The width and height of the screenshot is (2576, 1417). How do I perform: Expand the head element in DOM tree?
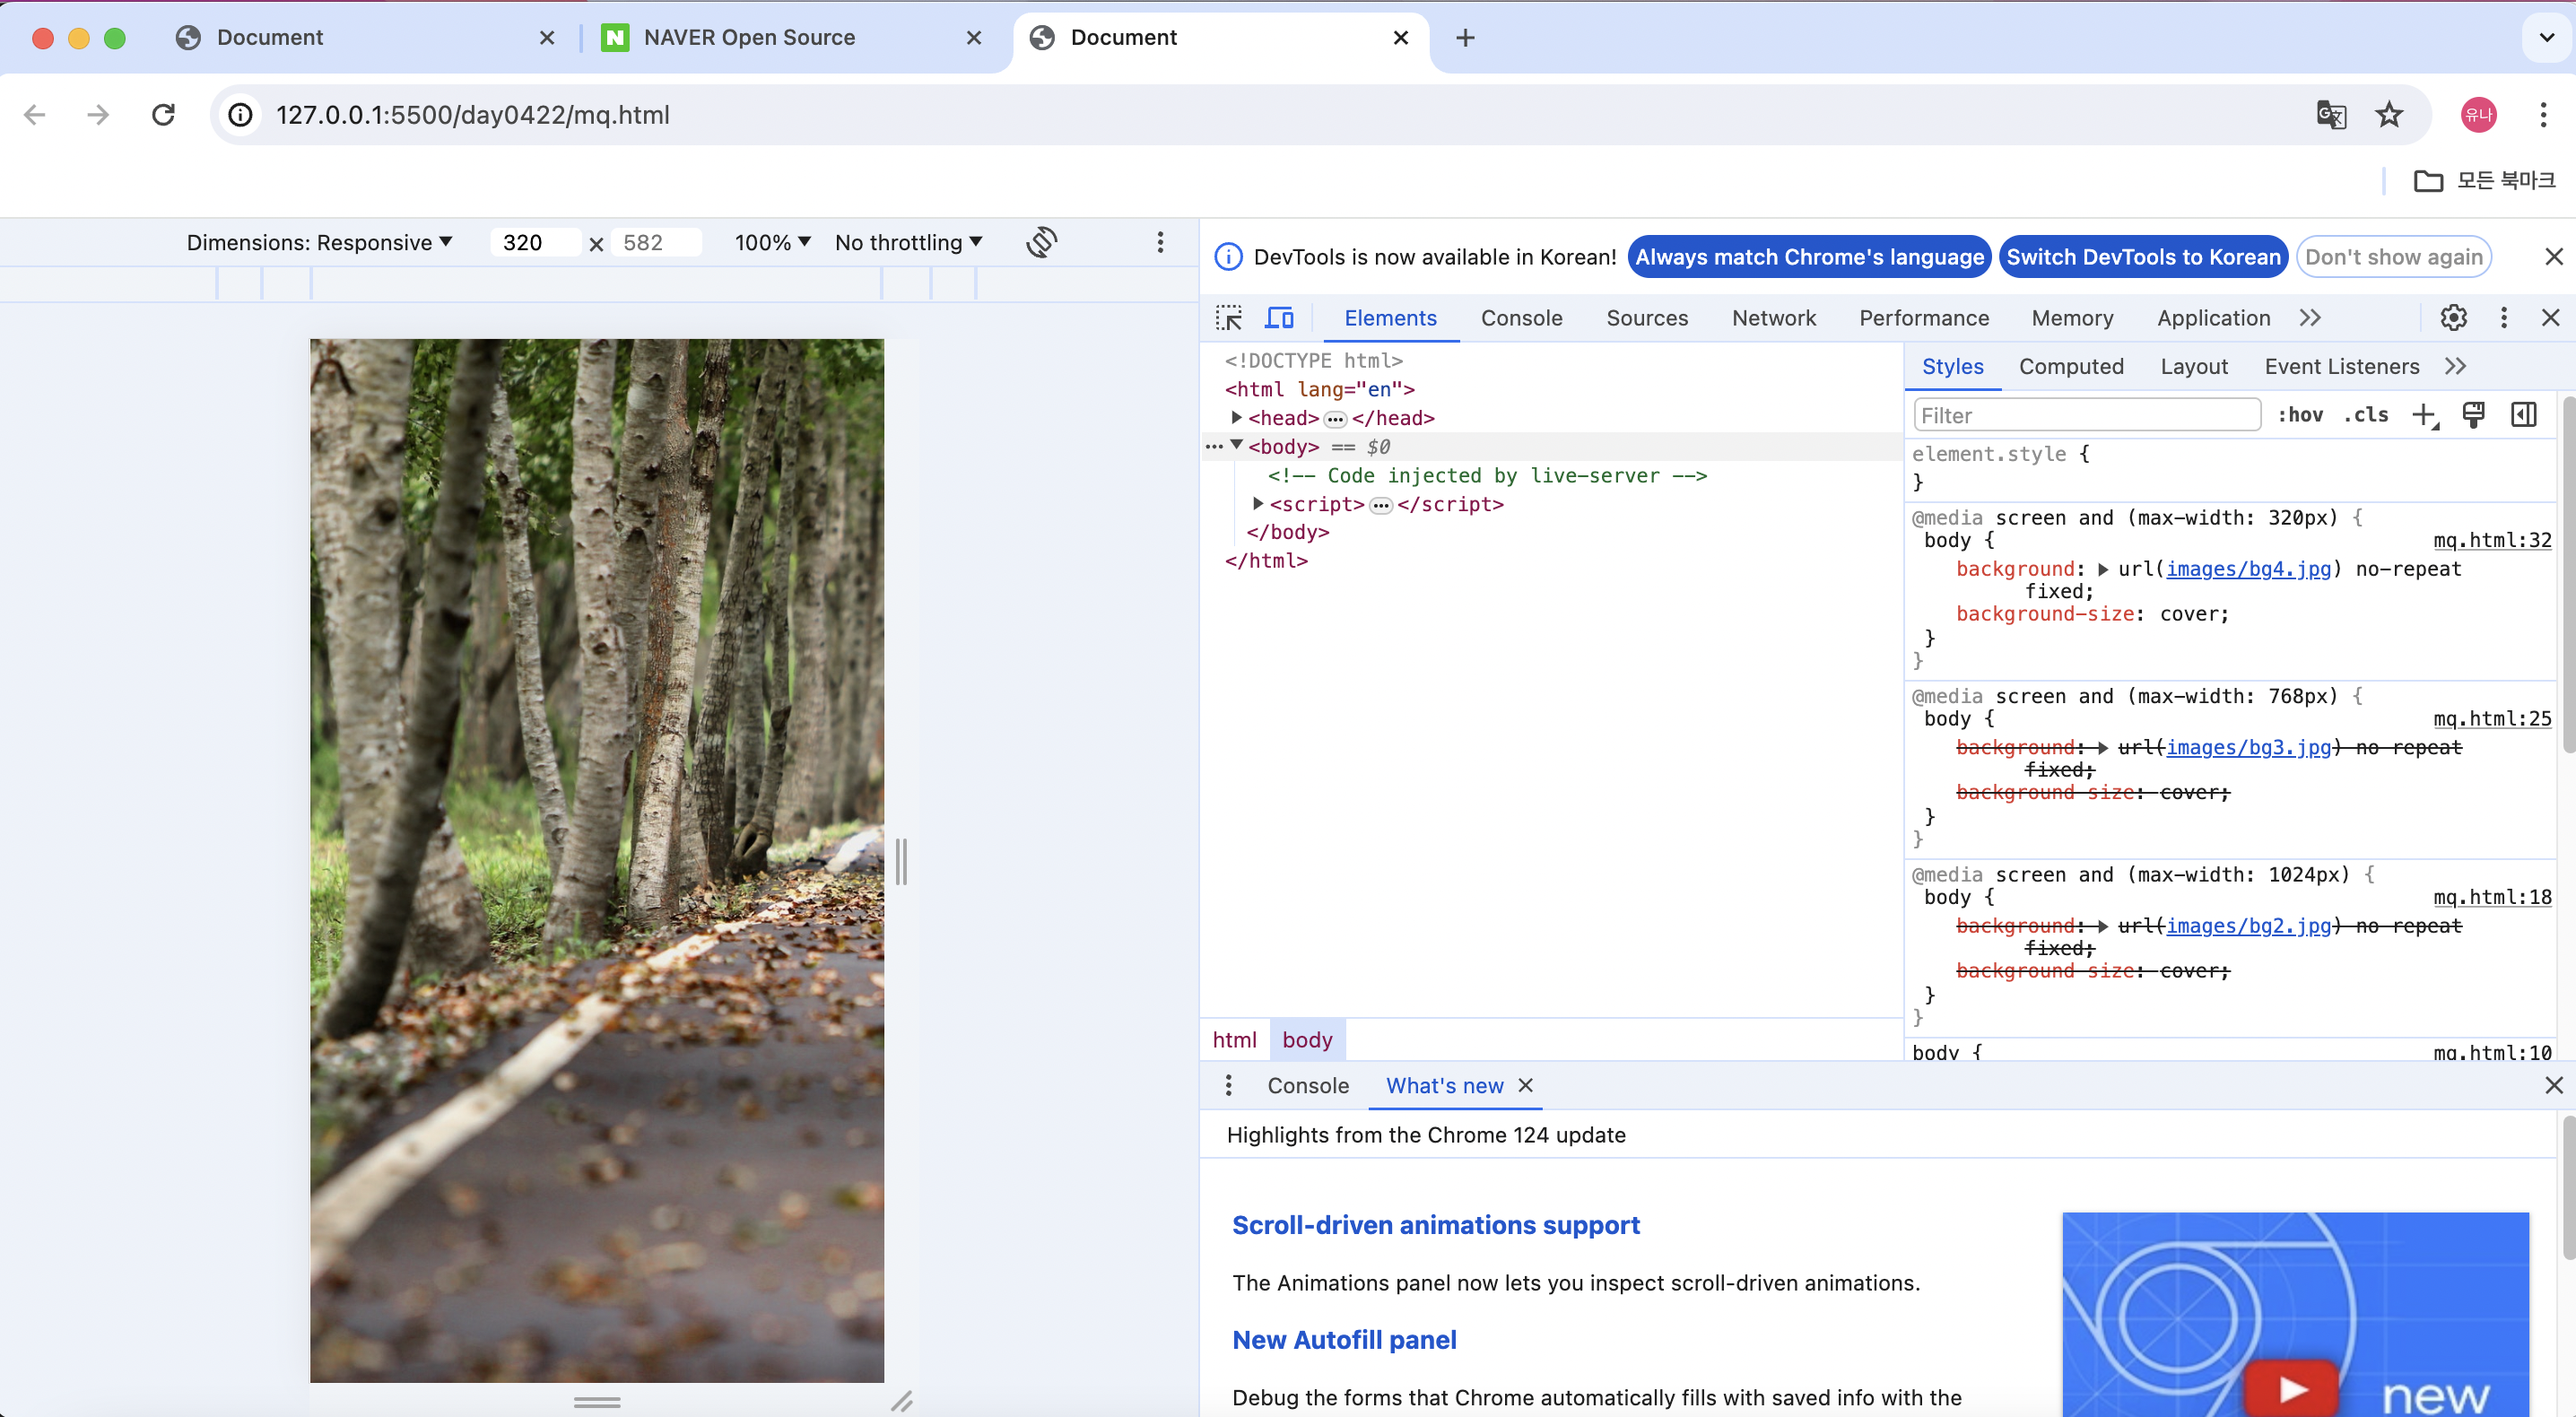(1237, 418)
